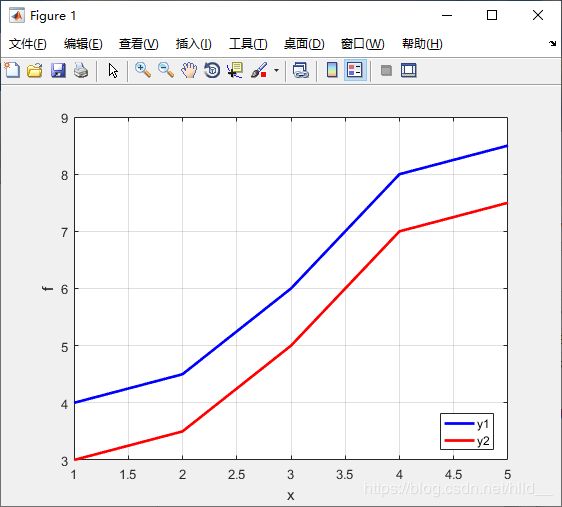
Task: Click the blue y1 line sample in legend
Action: [x=459, y=424]
